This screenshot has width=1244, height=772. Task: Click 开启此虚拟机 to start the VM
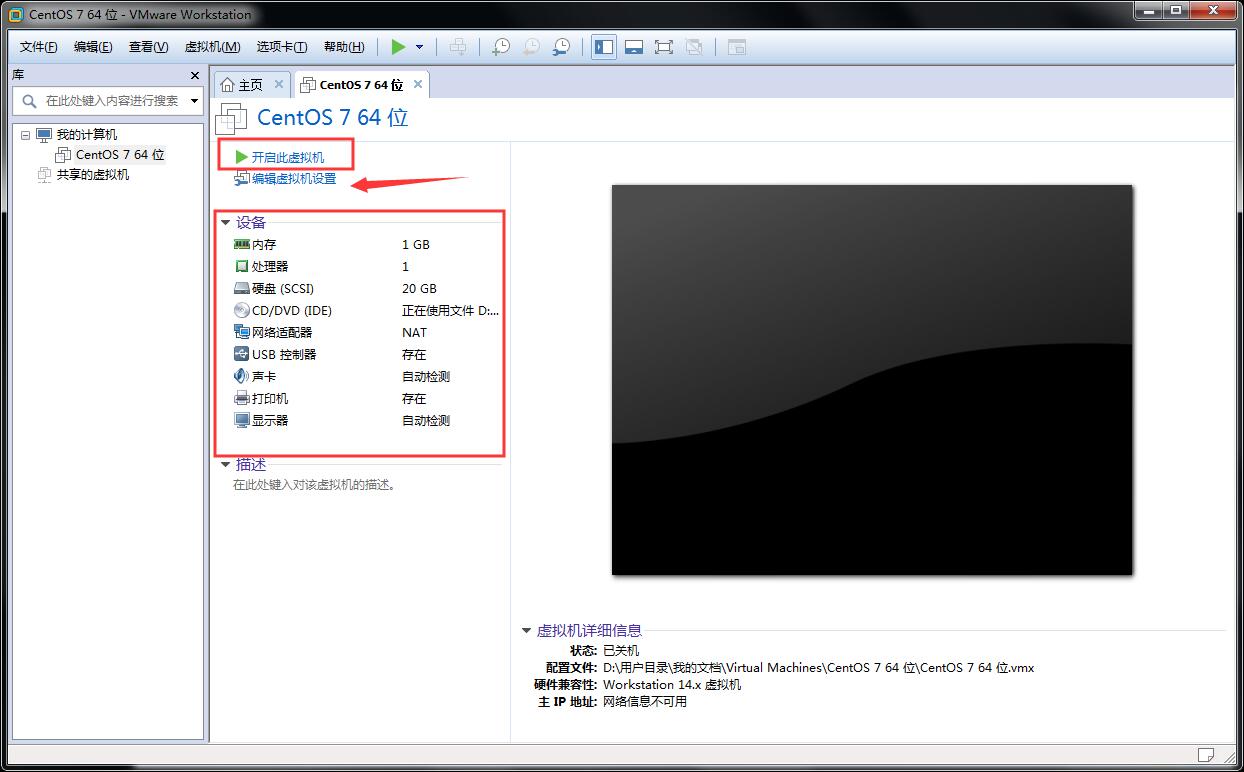tap(289, 156)
